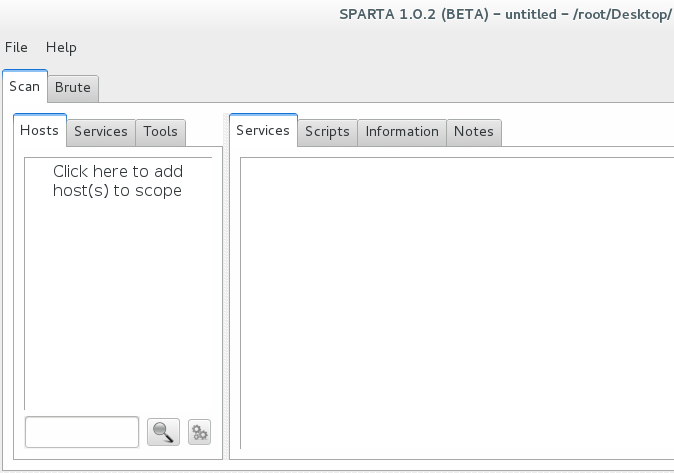674x473 pixels.
Task: Open advanced filter gears icon
Action: (199, 432)
